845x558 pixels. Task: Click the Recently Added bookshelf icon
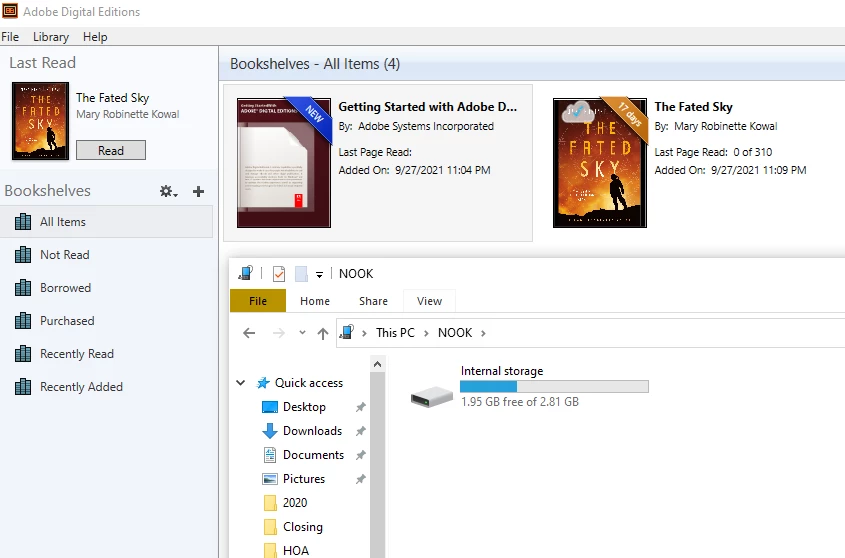(23, 387)
